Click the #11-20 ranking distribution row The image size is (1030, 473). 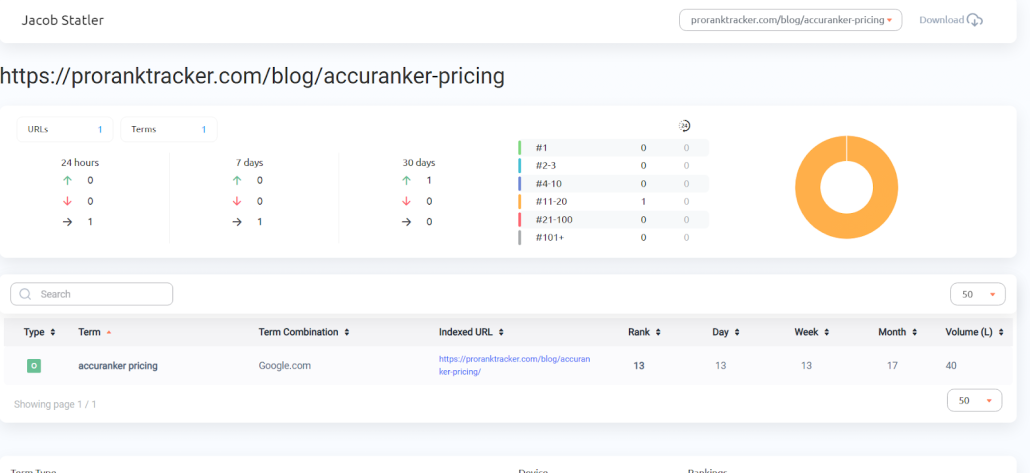pyautogui.click(x=614, y=202)
